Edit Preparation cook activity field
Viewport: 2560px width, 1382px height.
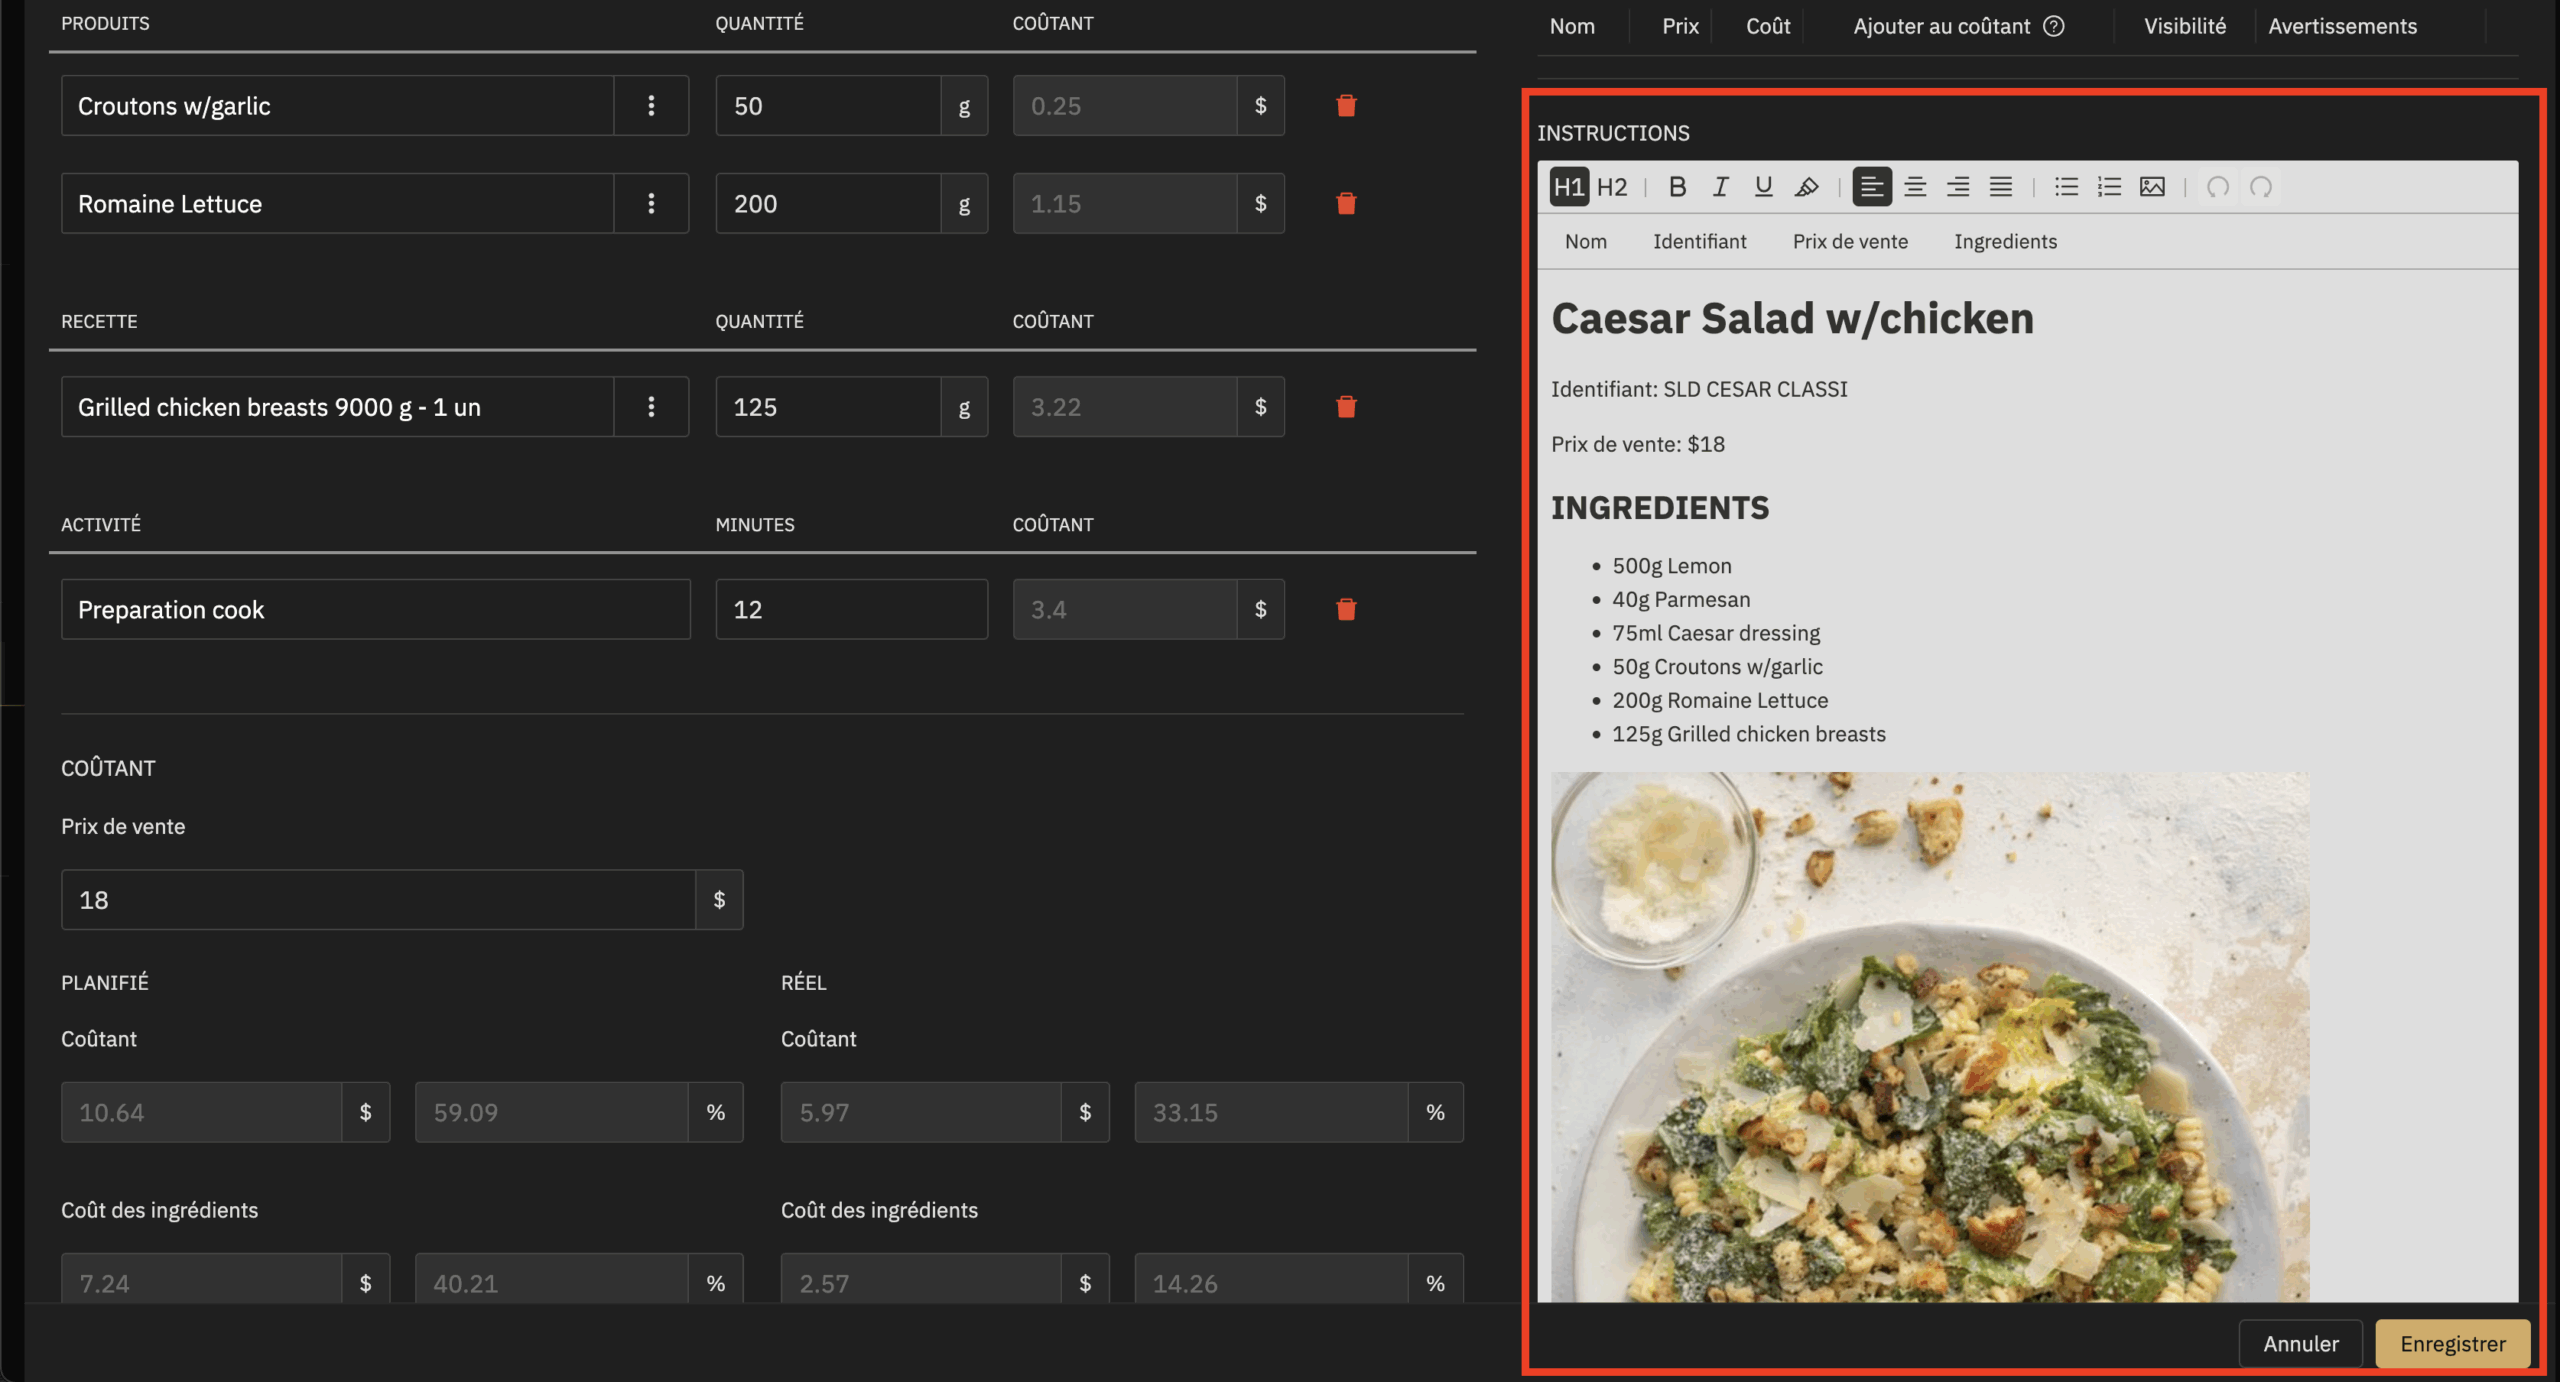[x=375, y=609]
